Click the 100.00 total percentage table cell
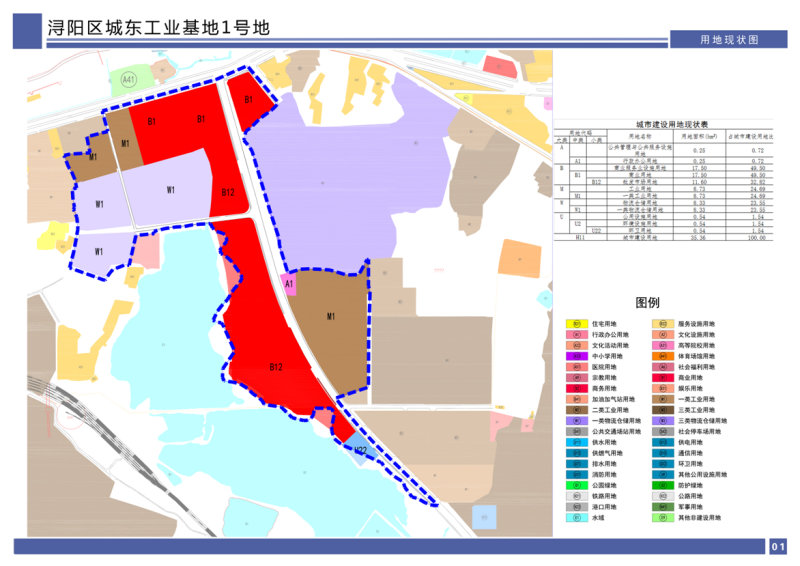800x566 pixels. (757, 238)
